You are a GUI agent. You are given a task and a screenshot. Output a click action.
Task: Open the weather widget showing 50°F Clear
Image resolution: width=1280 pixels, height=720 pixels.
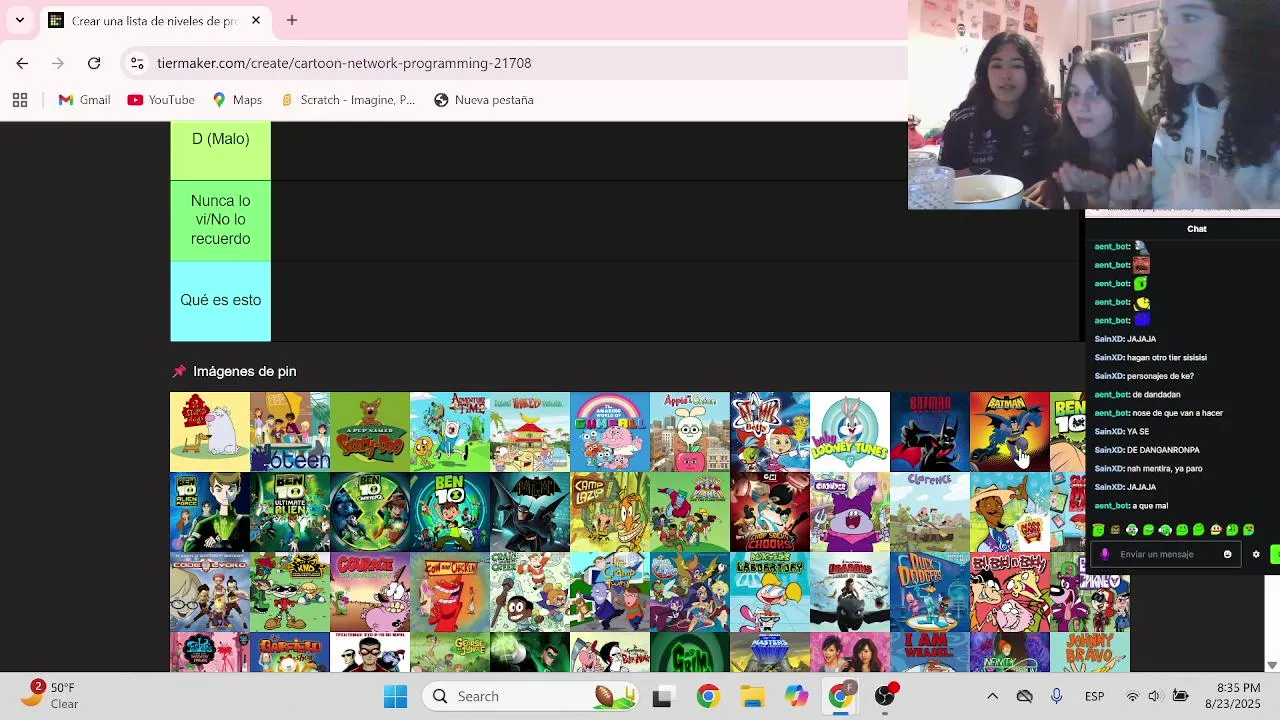click(54, 696)
